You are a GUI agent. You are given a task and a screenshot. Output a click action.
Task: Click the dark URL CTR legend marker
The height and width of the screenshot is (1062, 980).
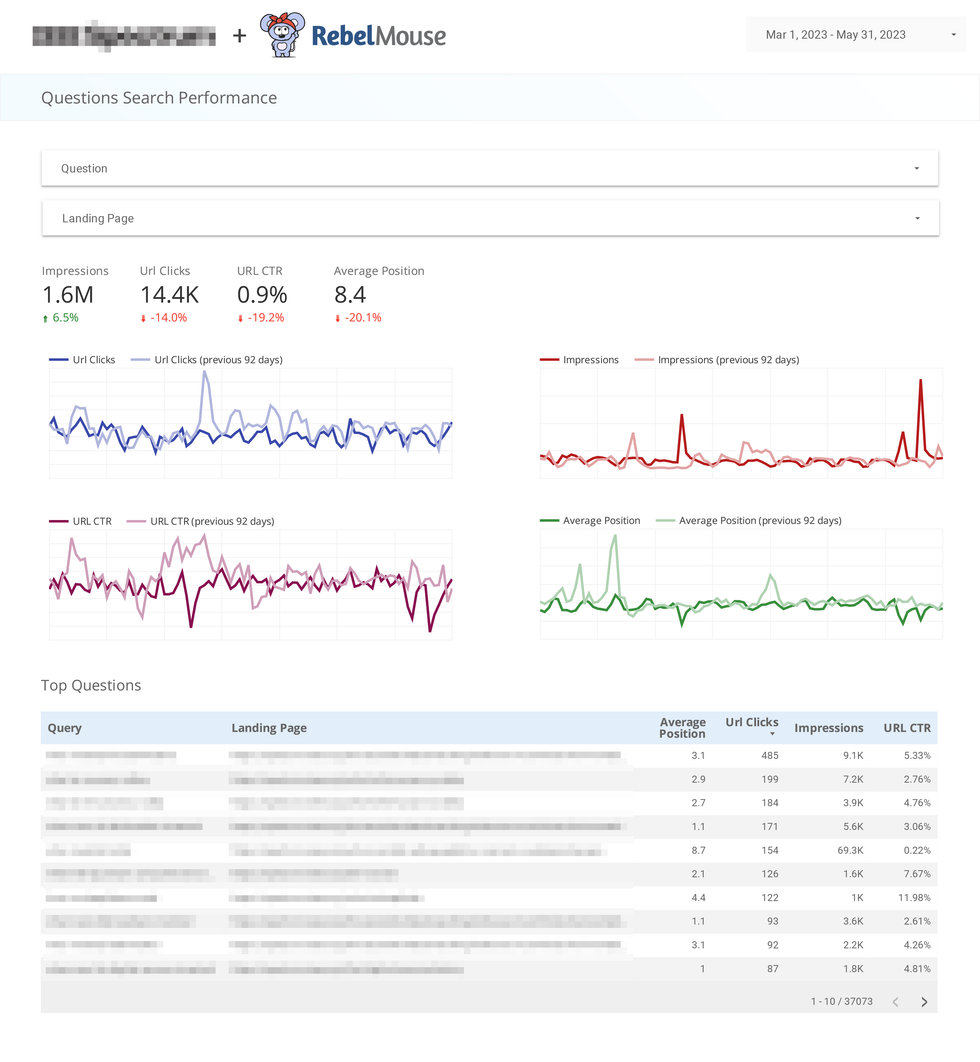(58, 520)
